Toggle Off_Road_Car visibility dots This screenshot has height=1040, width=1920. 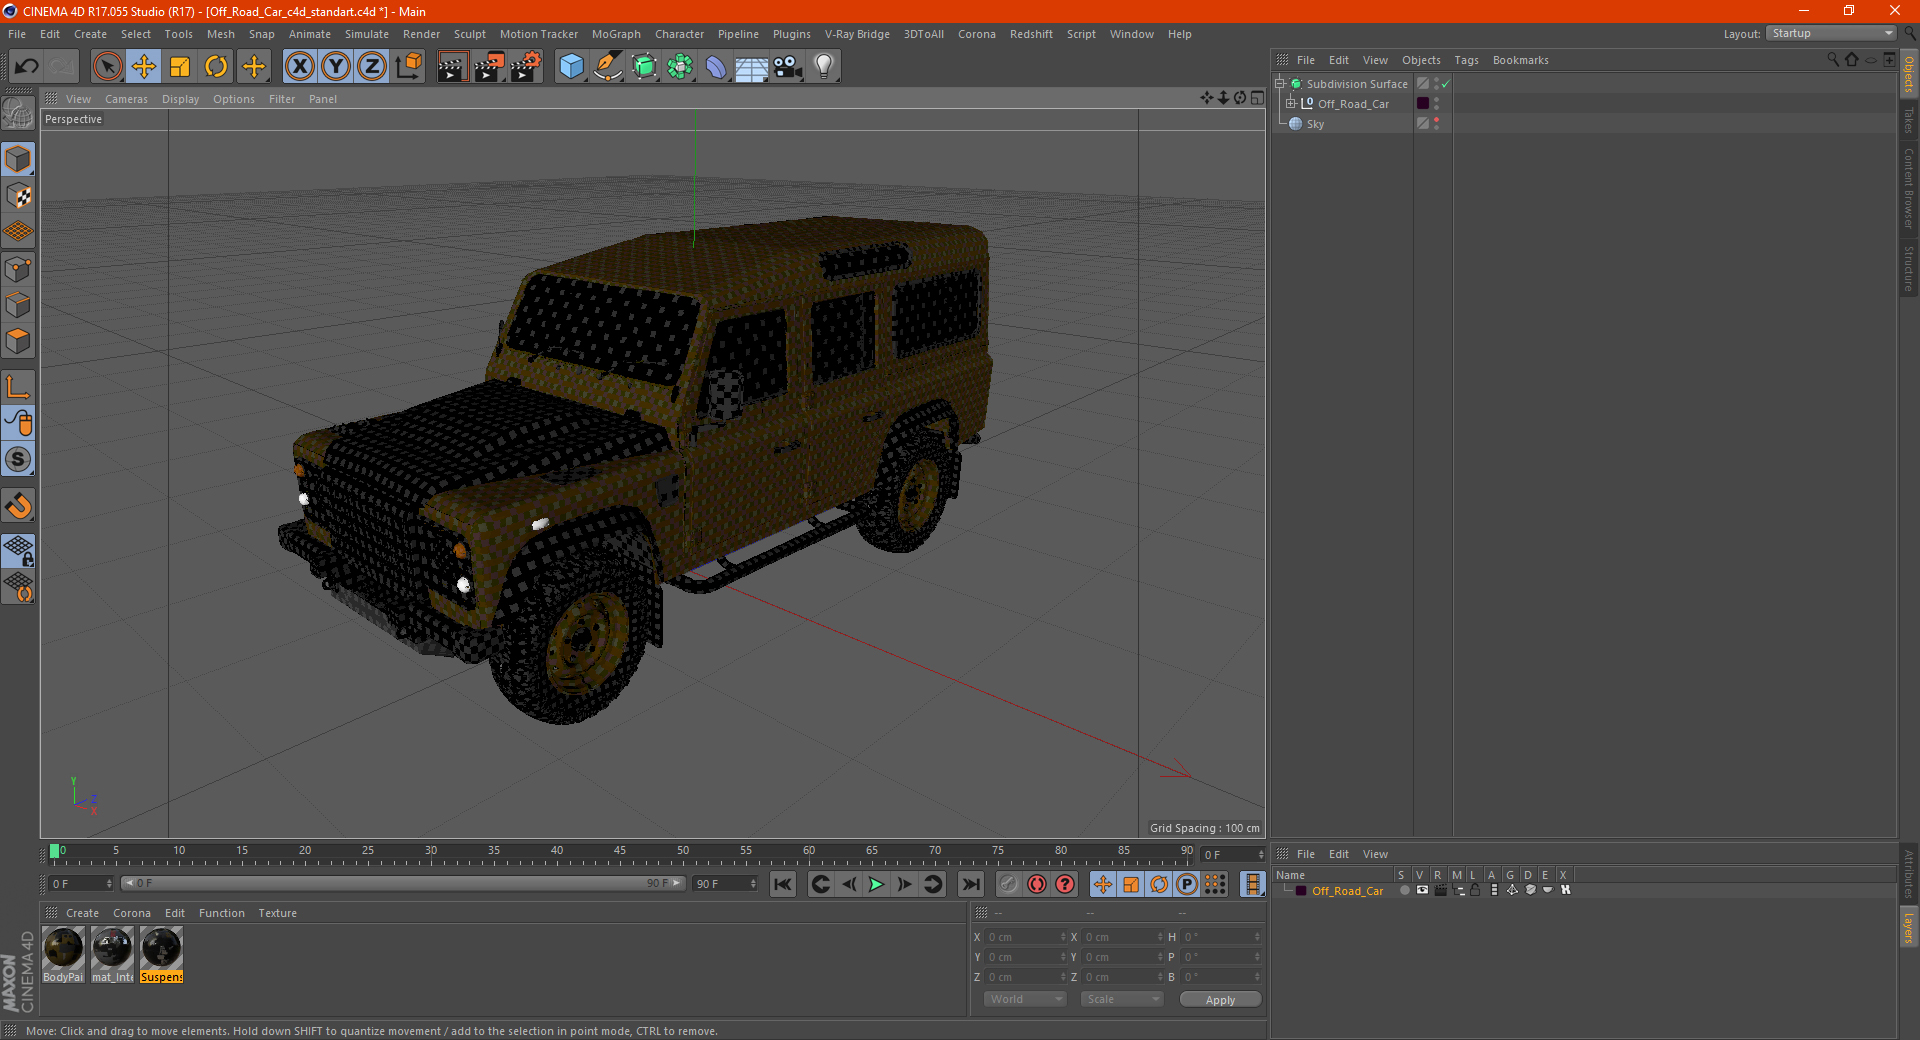(x=1437, y=103)
